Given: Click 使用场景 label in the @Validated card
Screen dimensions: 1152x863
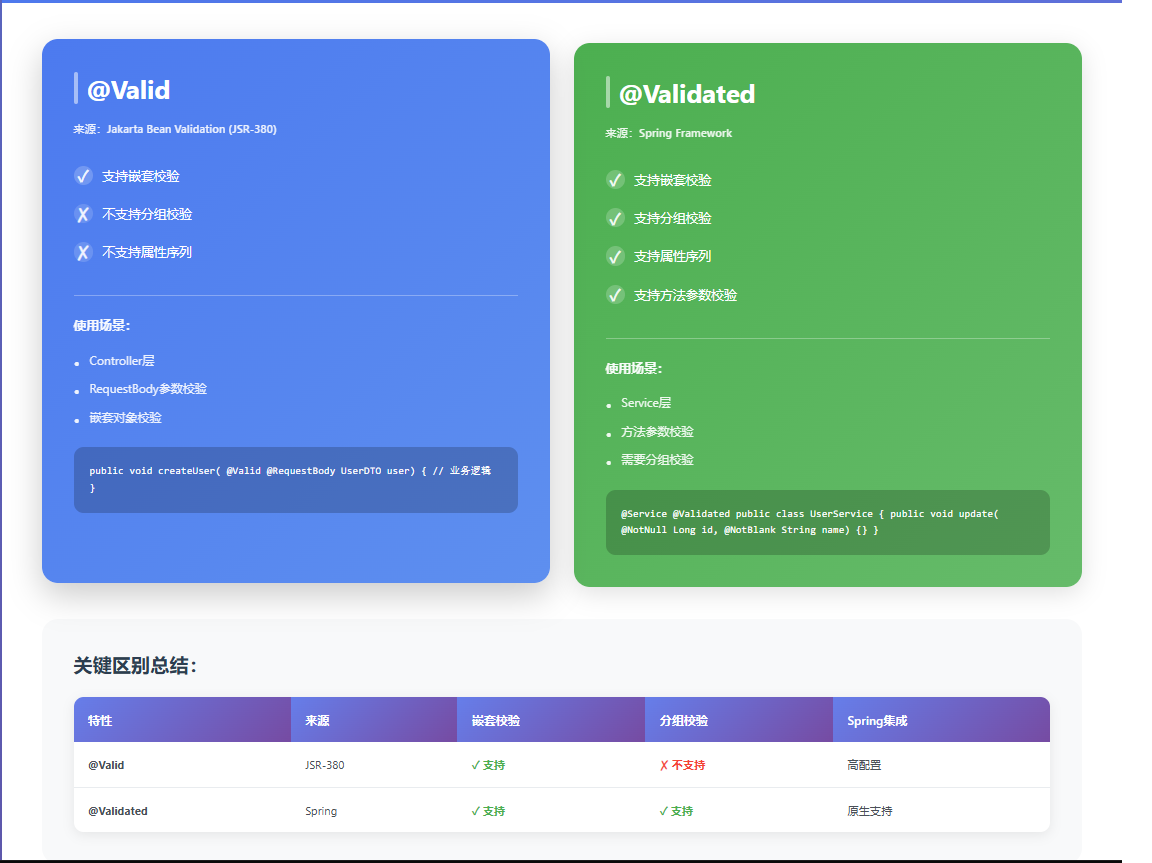Looking at the screenshot, I should 633,369.
